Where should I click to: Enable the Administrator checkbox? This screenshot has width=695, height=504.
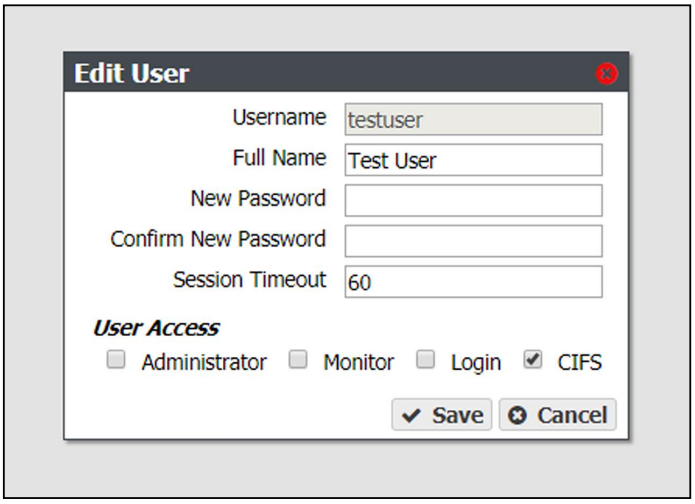[x=116, y=359]
